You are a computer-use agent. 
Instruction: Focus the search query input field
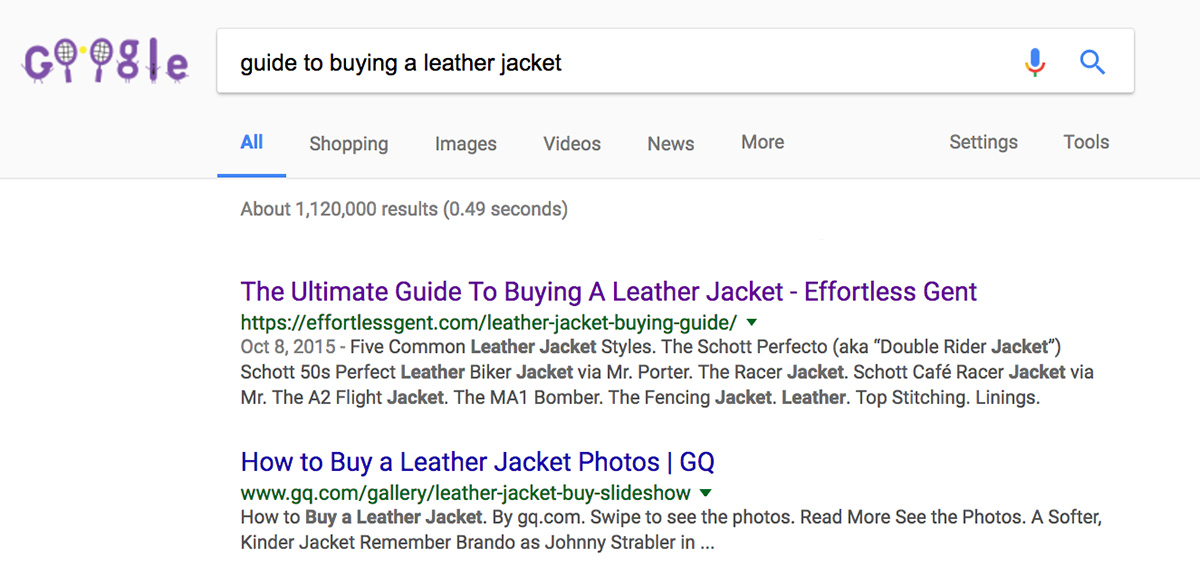pyautogui.click(x=620, y=63)
